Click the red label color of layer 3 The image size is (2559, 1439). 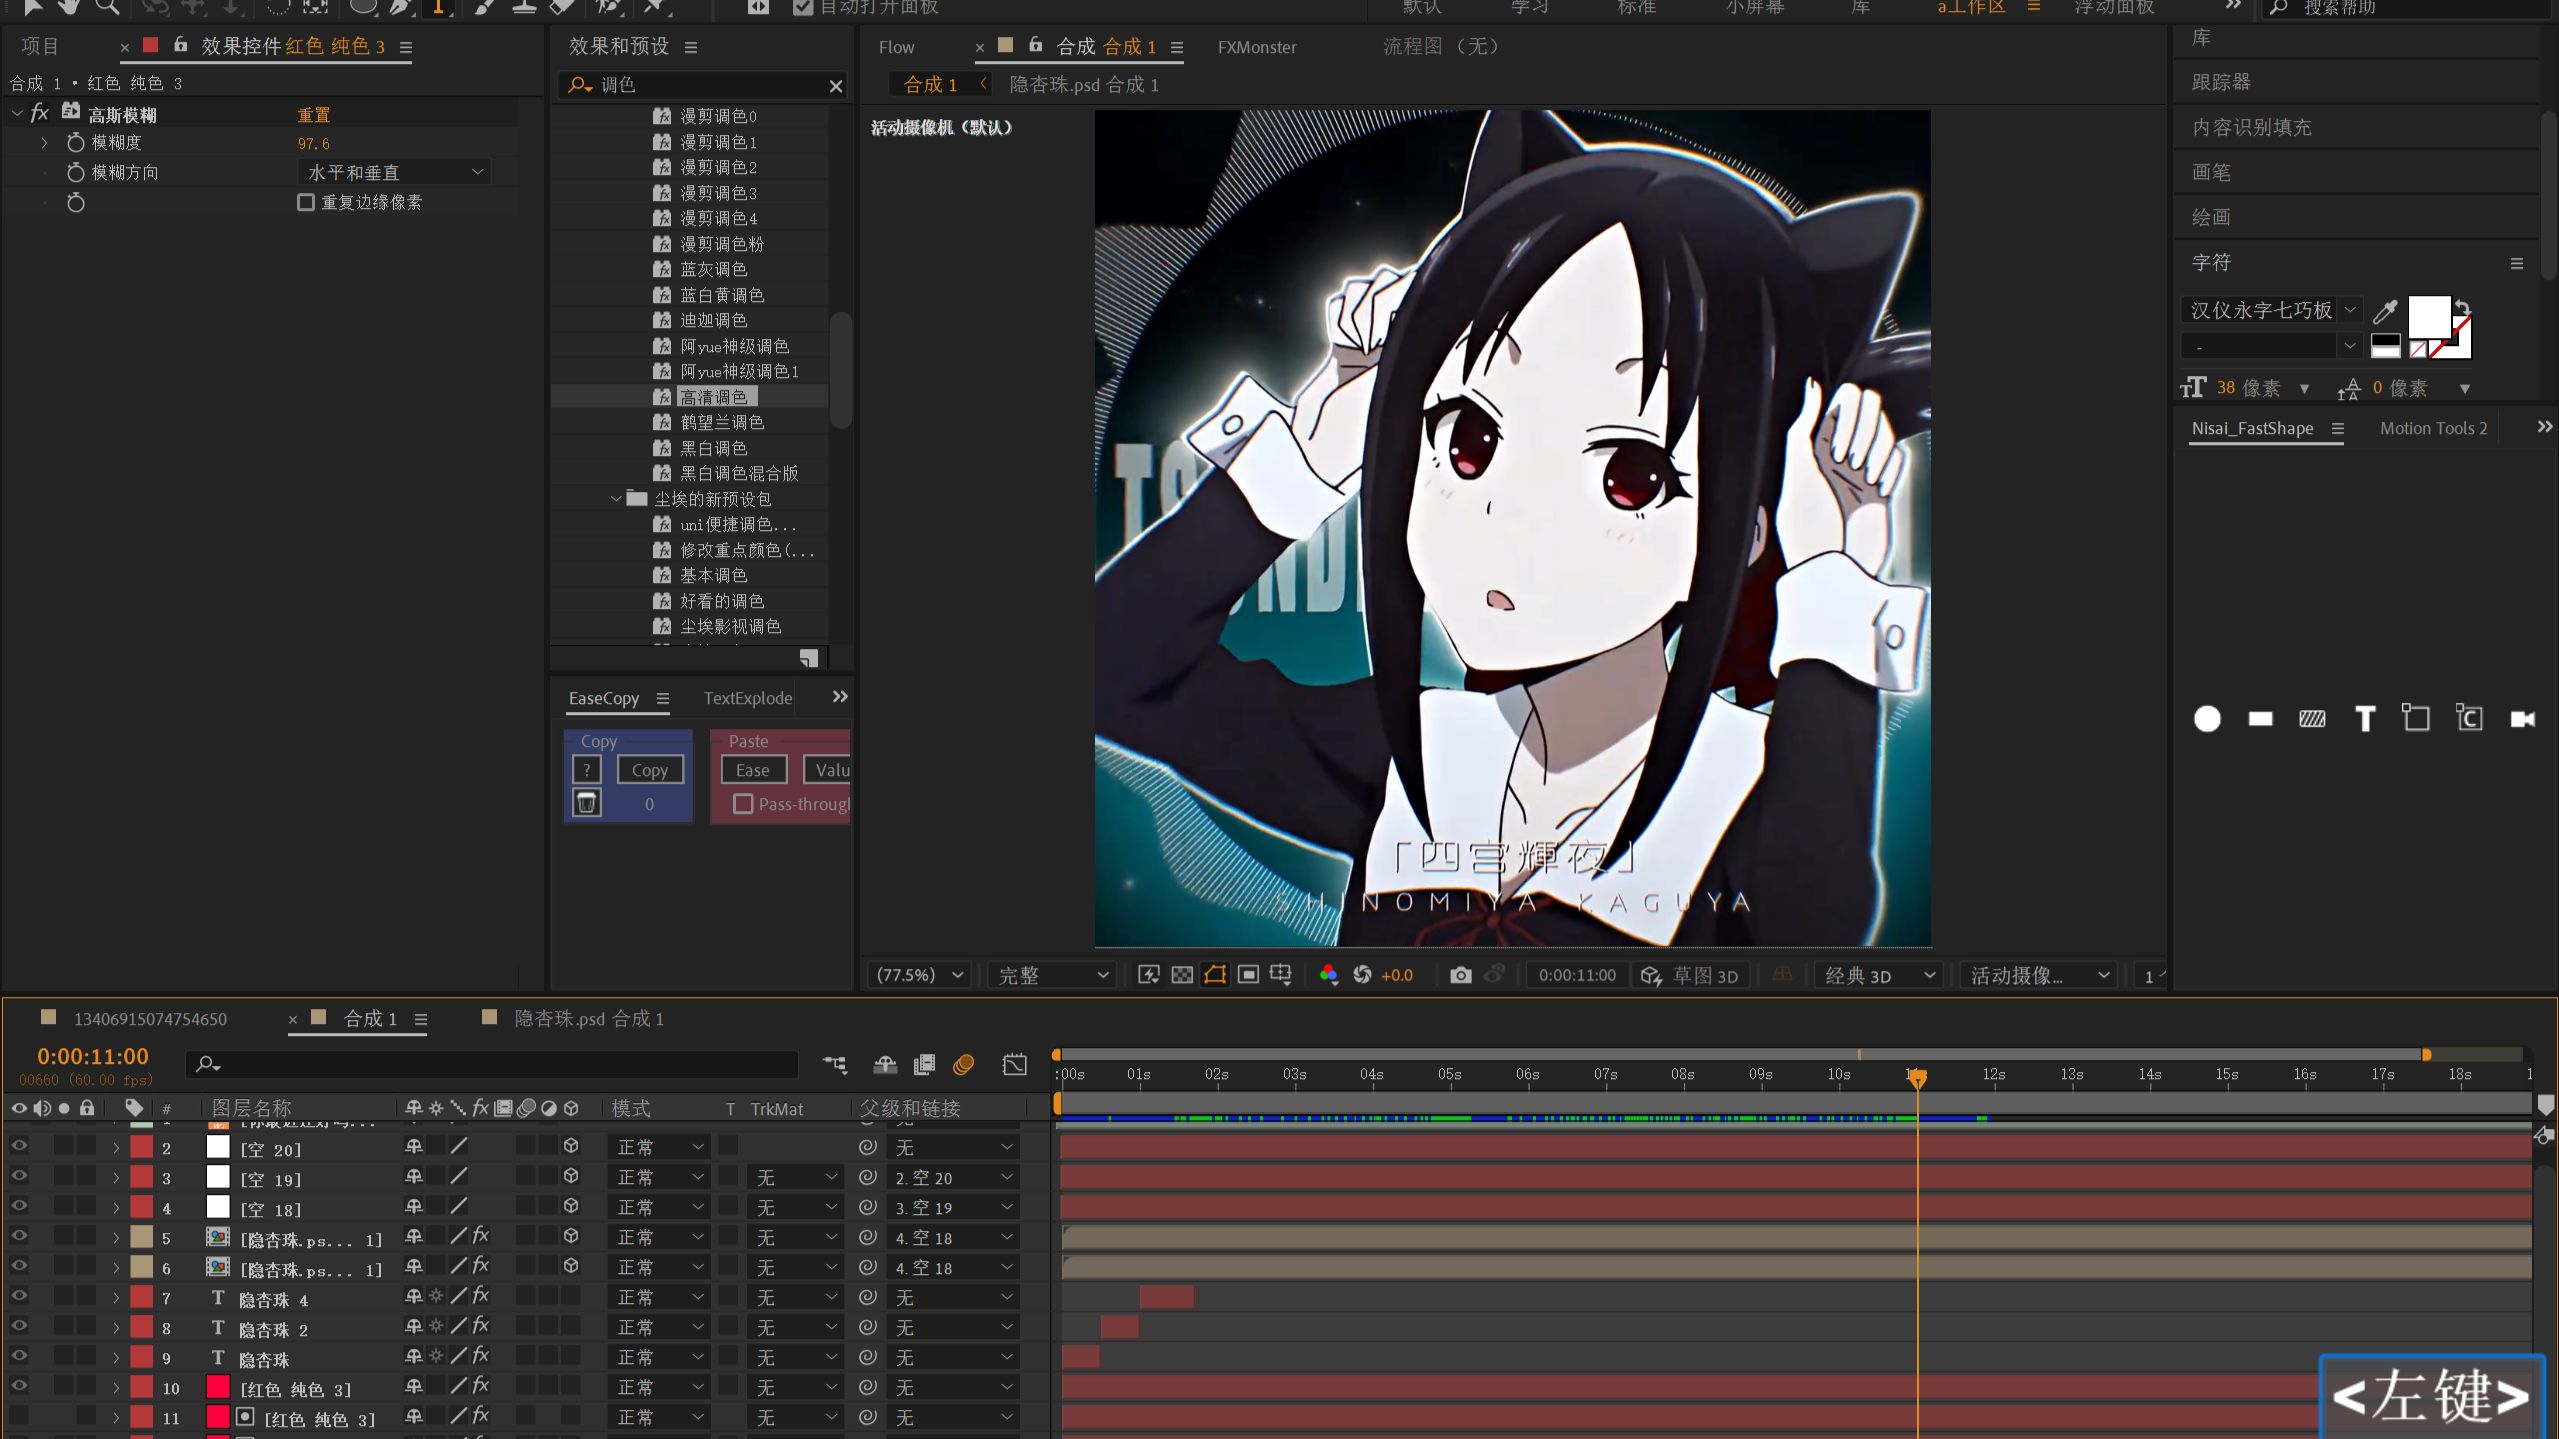tap(142, 1177)
